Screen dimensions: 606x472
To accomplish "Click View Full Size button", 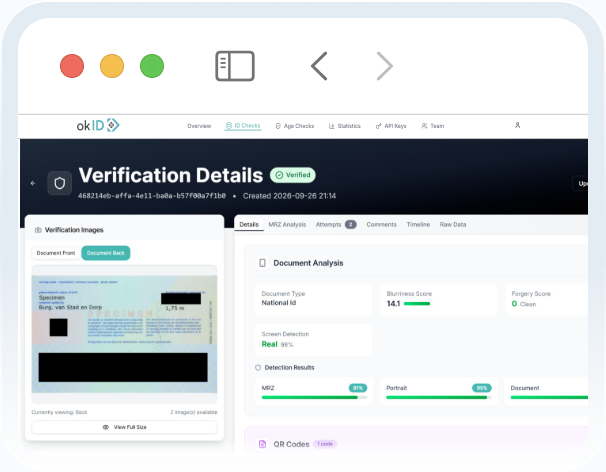I will click(124, 427).
